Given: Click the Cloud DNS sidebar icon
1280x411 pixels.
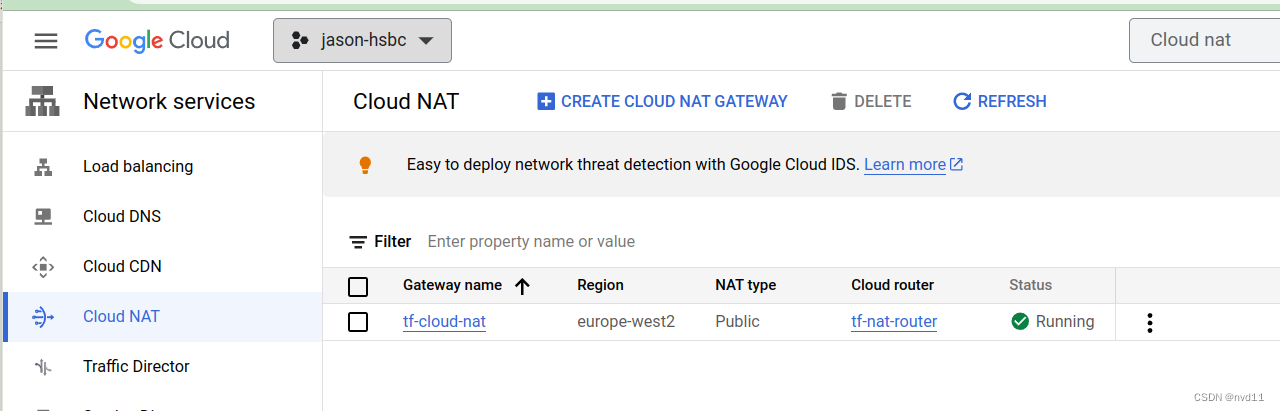Looking at the screenshot, I should [43, 216].
